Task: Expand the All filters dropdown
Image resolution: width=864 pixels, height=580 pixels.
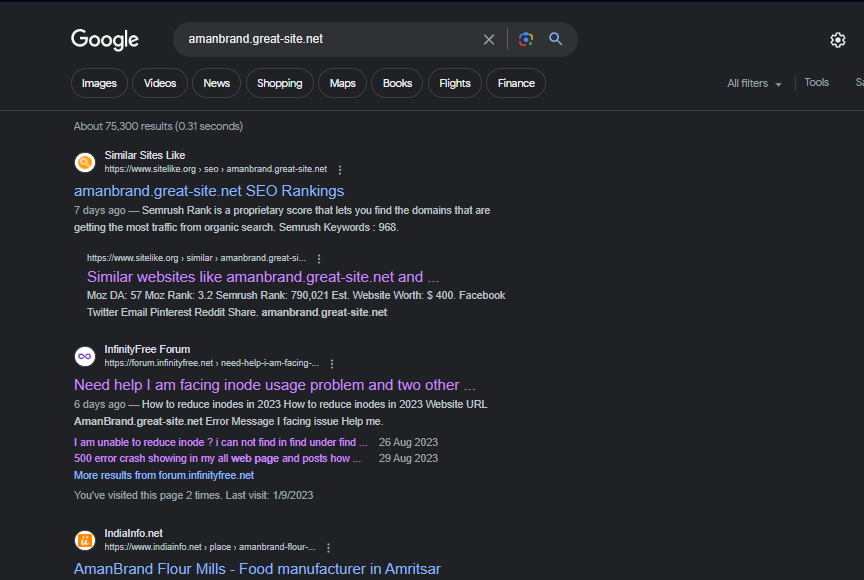Action: [754, 84]
